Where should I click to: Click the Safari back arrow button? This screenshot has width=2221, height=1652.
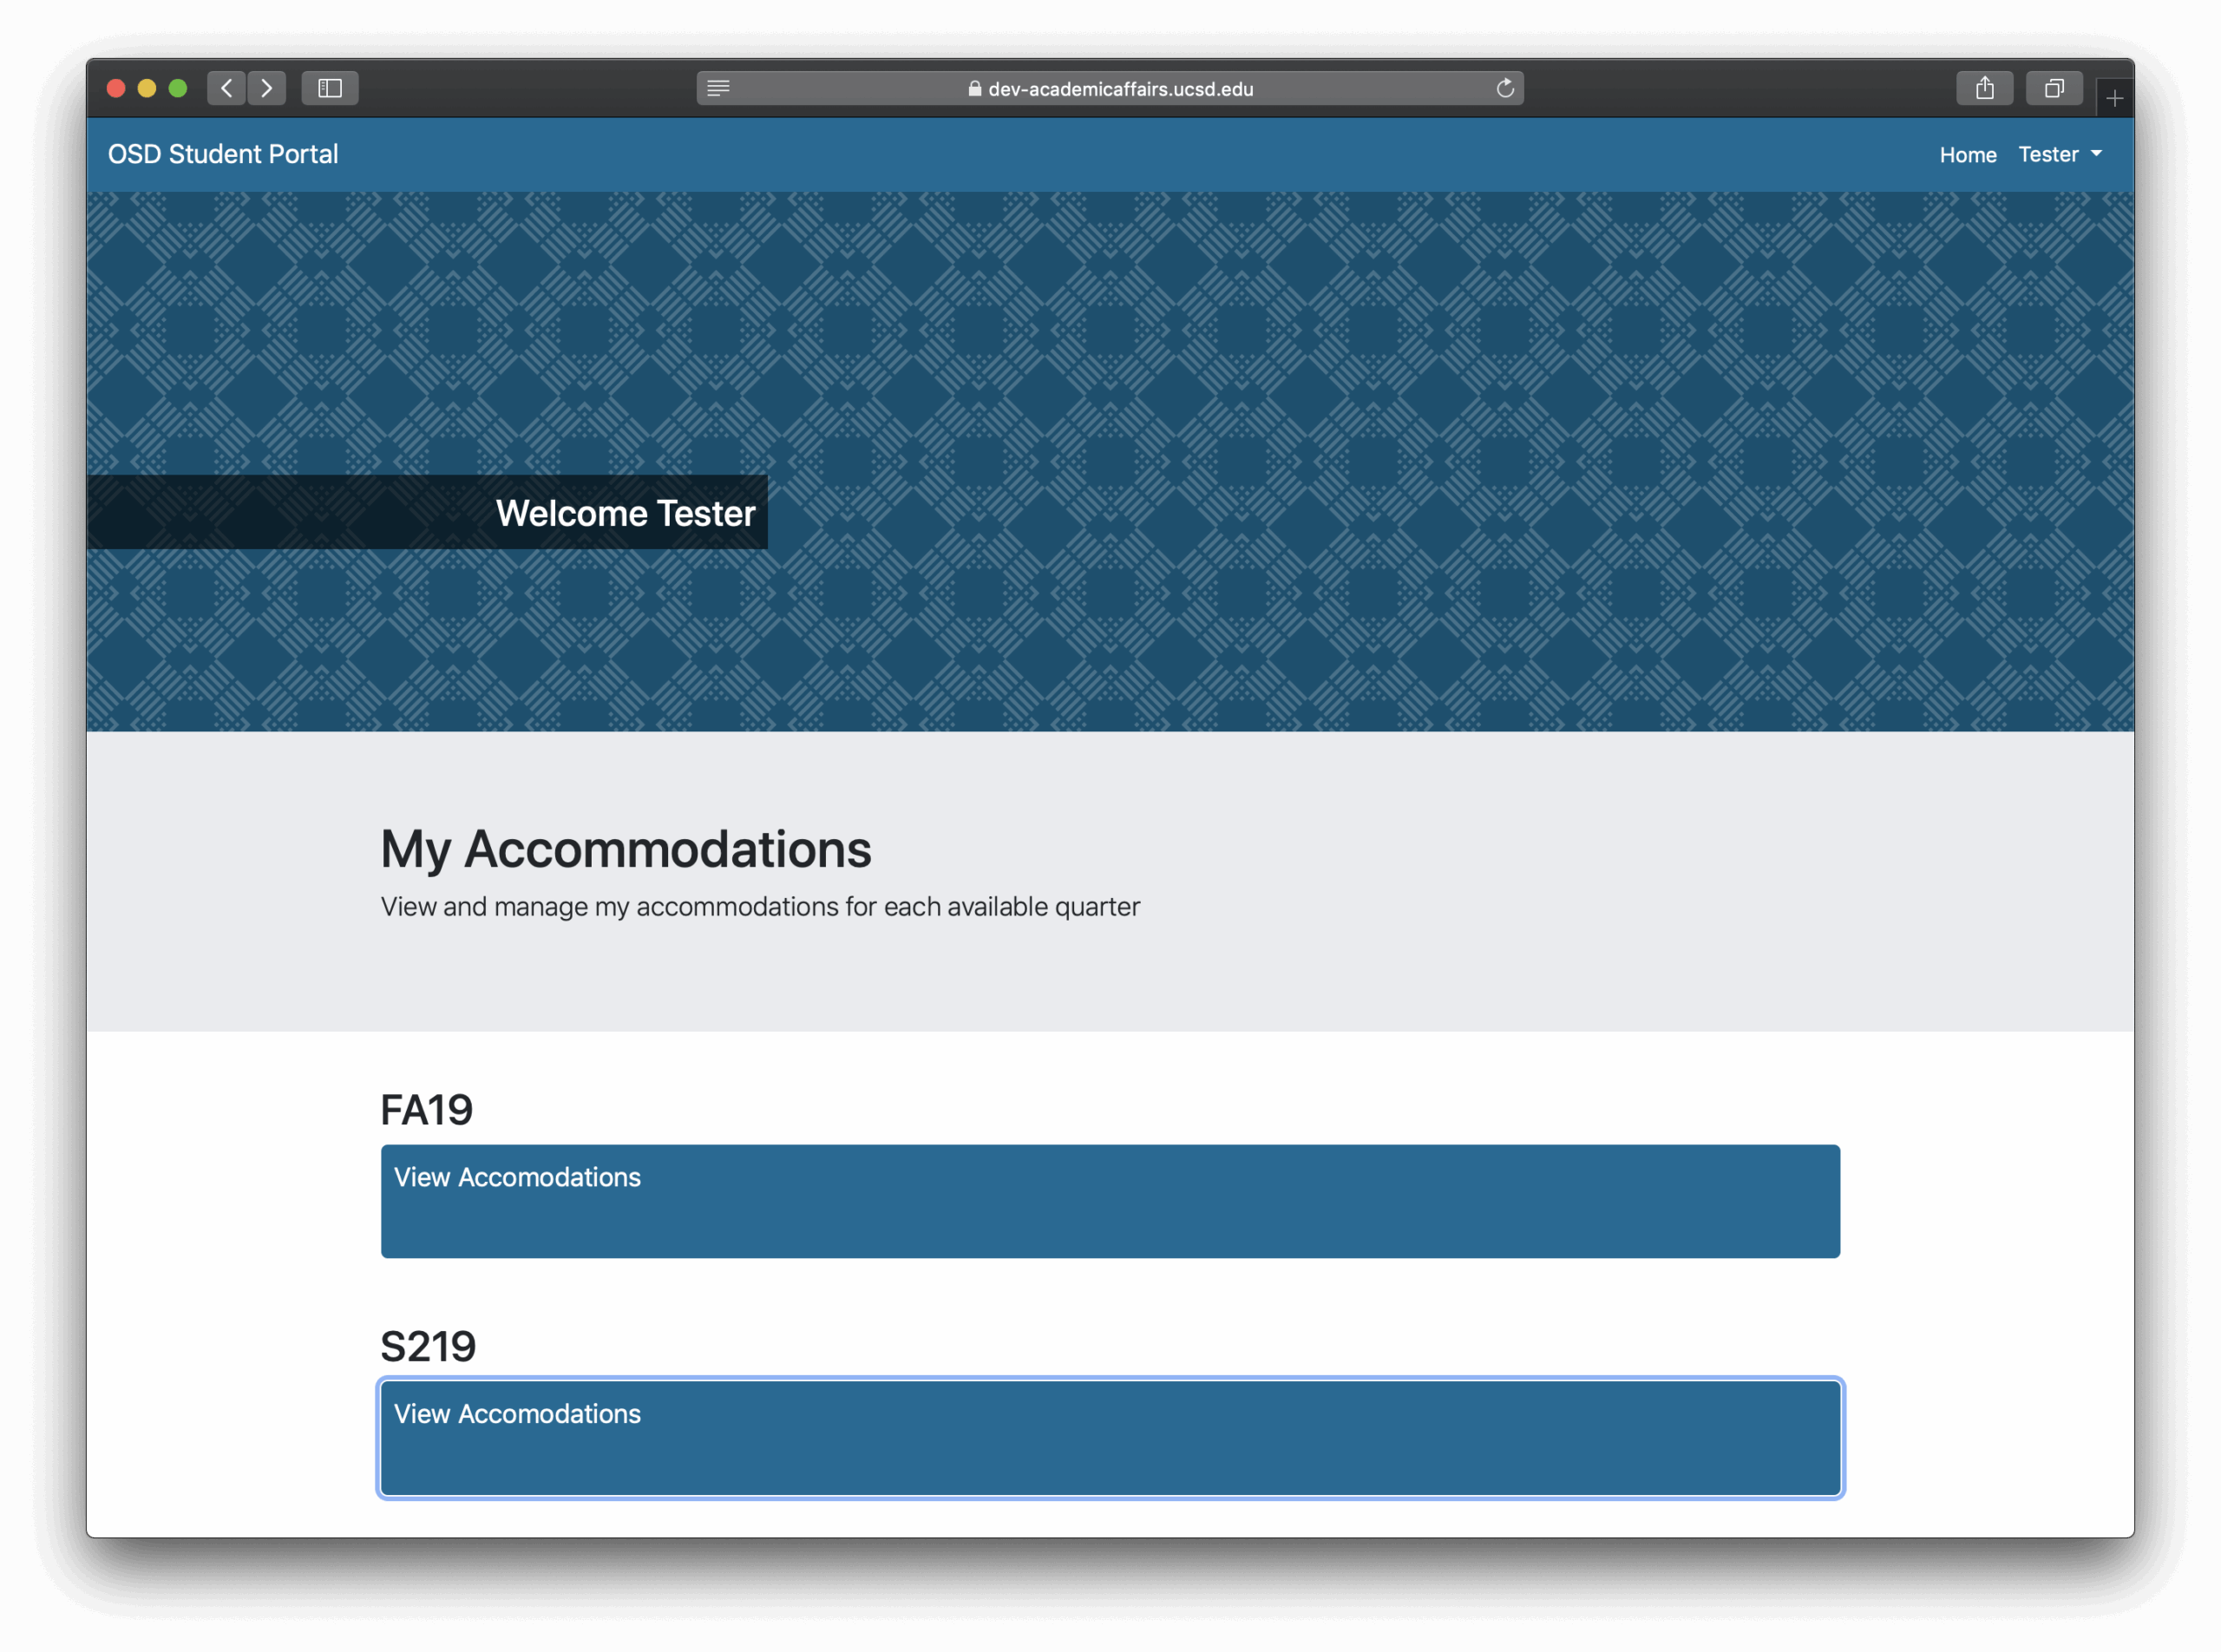click(227, 88)
